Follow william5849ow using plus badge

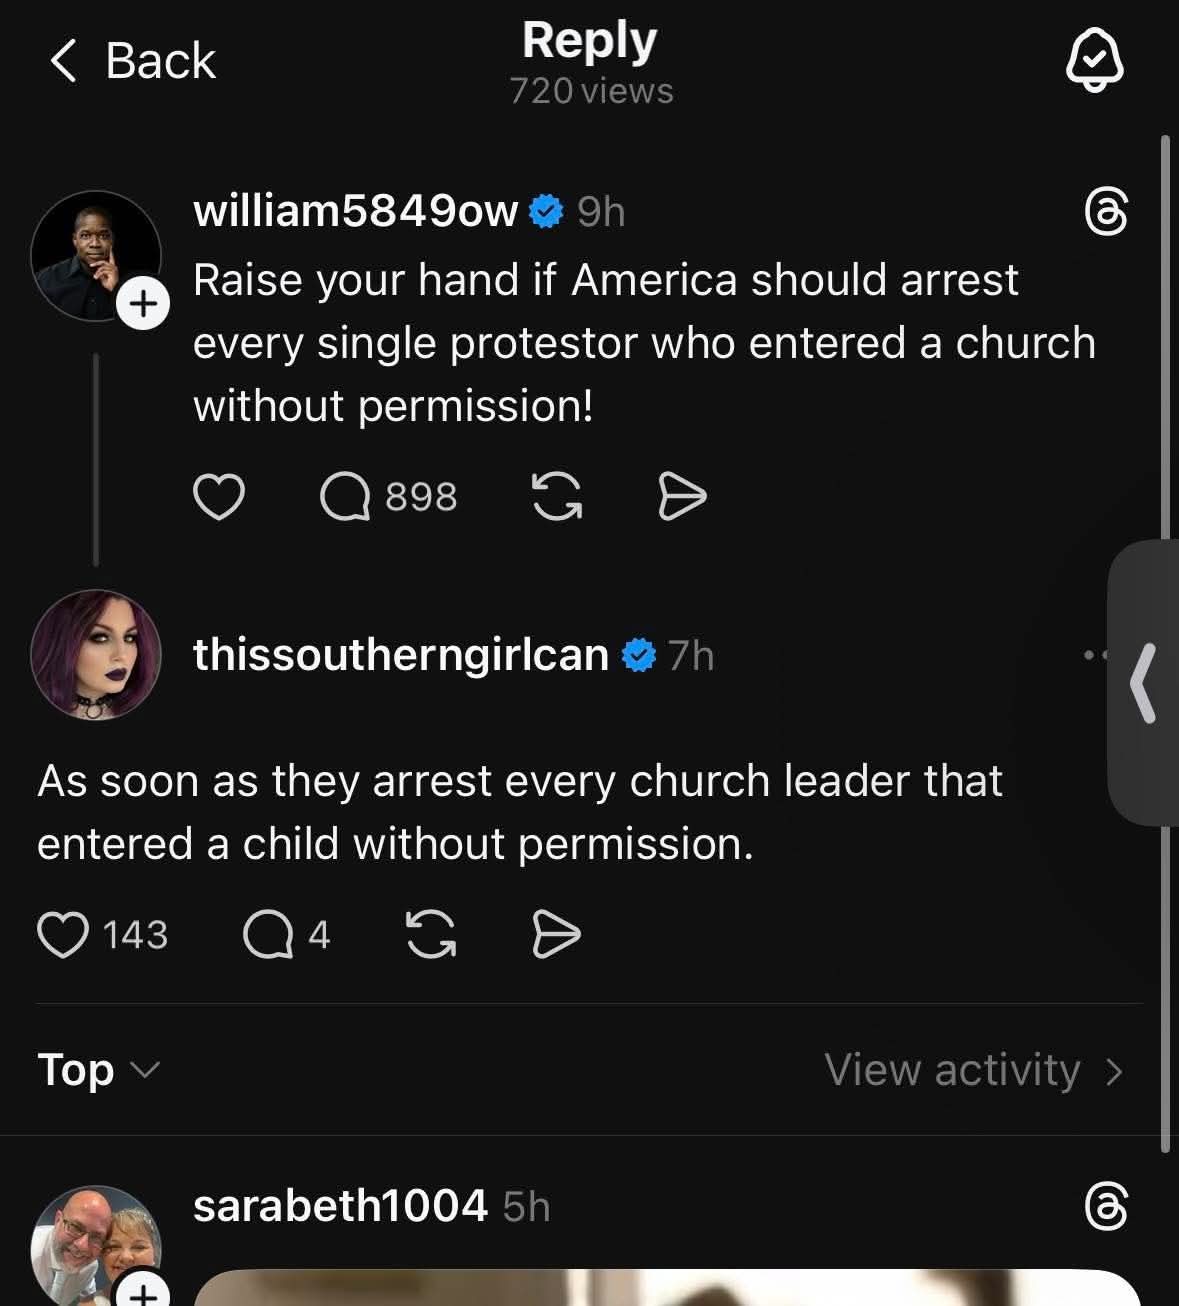coord(143,302)
